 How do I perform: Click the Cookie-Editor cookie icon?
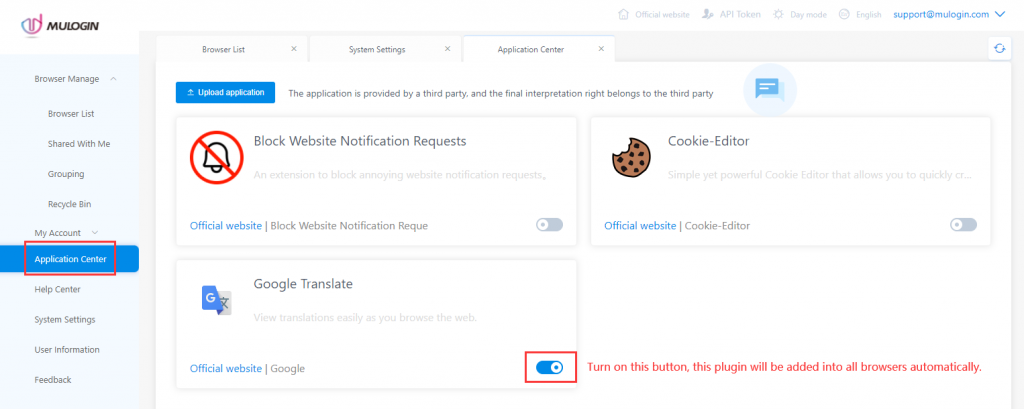[631, 157]
